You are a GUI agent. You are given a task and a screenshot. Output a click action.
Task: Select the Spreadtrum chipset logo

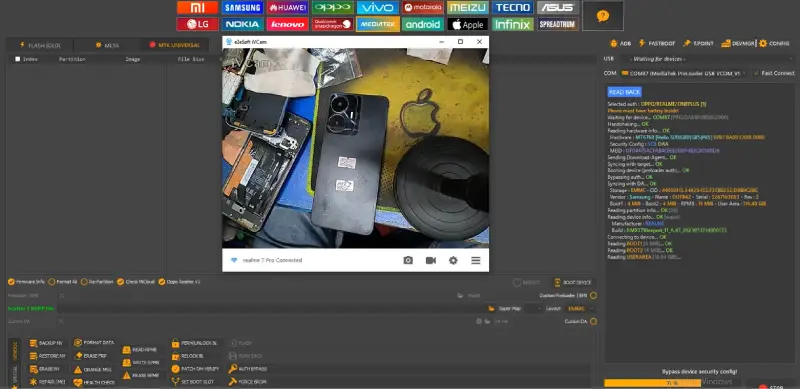558,24
